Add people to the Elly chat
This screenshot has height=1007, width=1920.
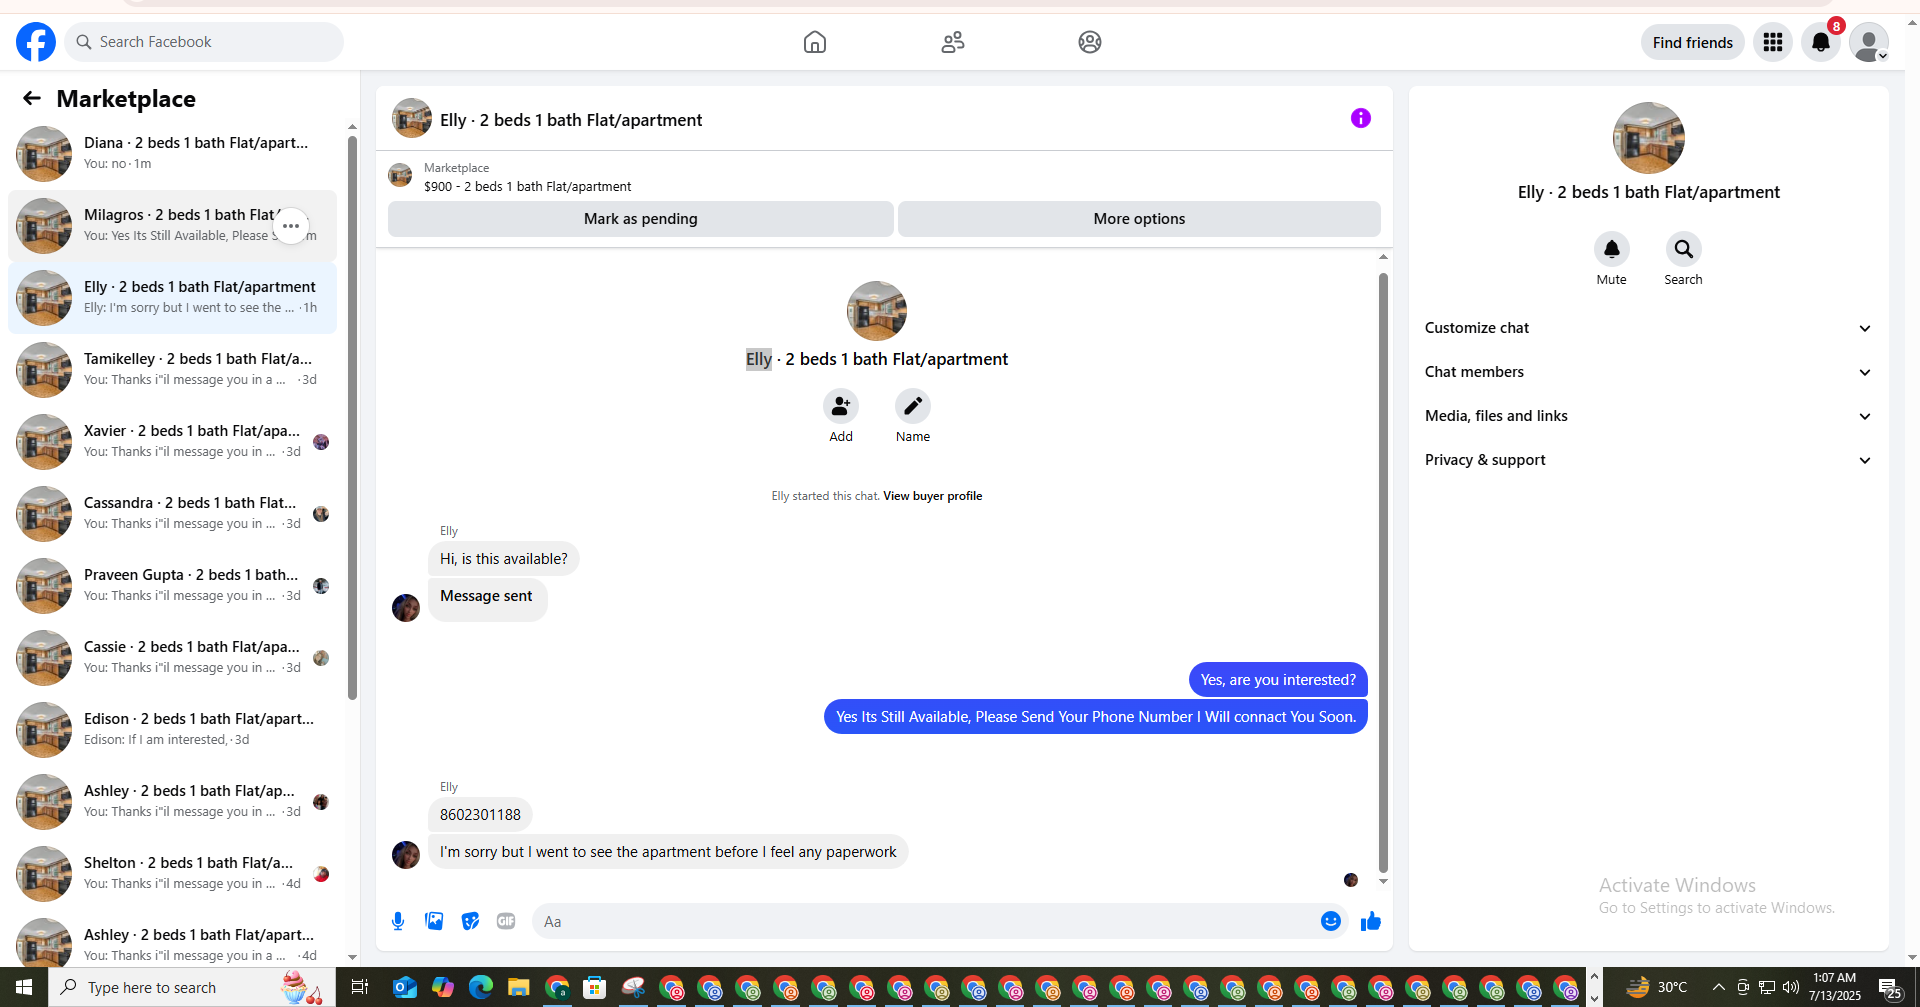tap(841, 406)
